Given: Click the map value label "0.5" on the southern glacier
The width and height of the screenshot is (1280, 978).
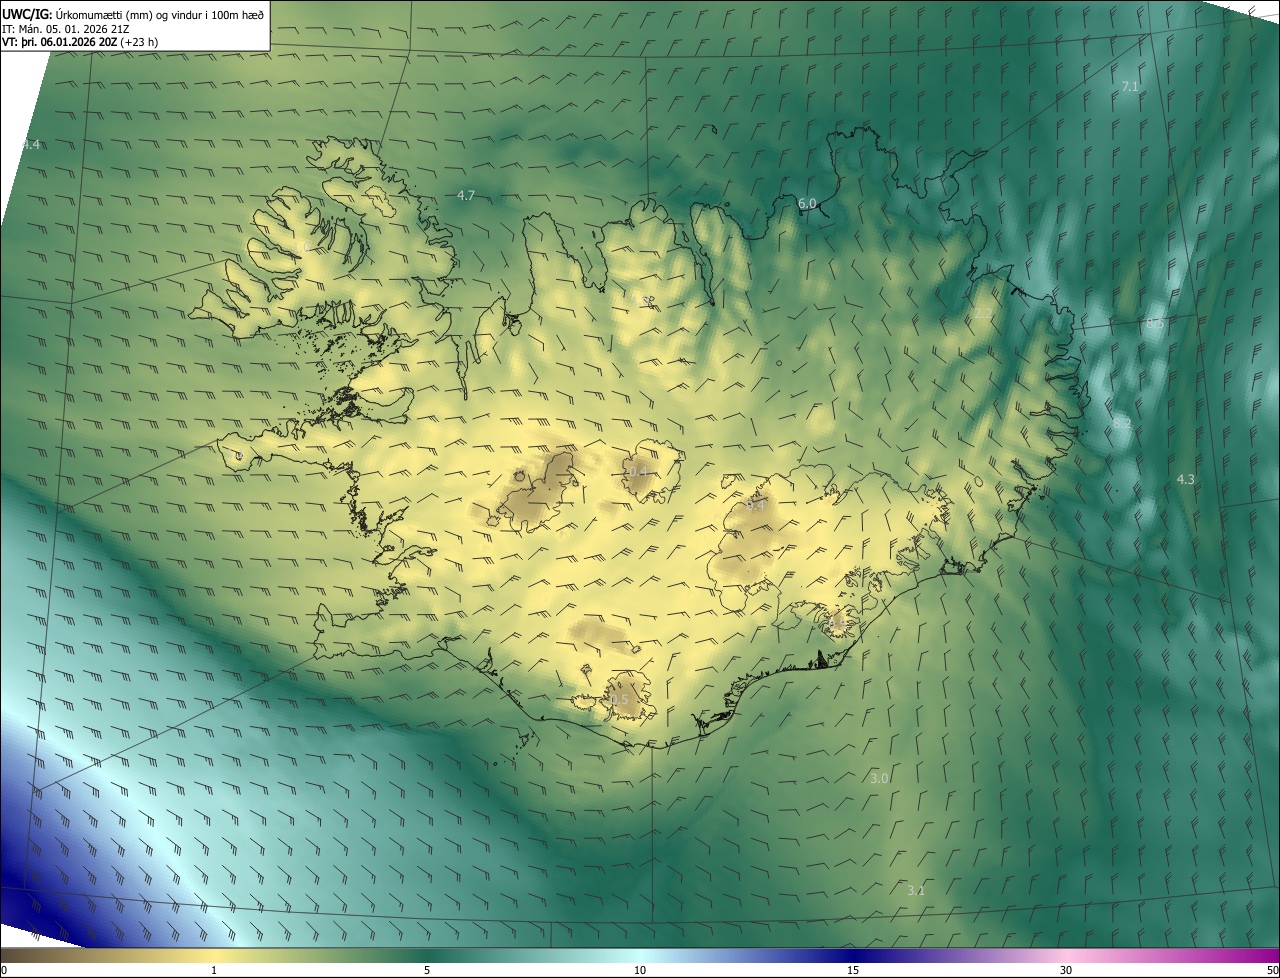Looking at the screenshot, I should click(x=619, y=700).
